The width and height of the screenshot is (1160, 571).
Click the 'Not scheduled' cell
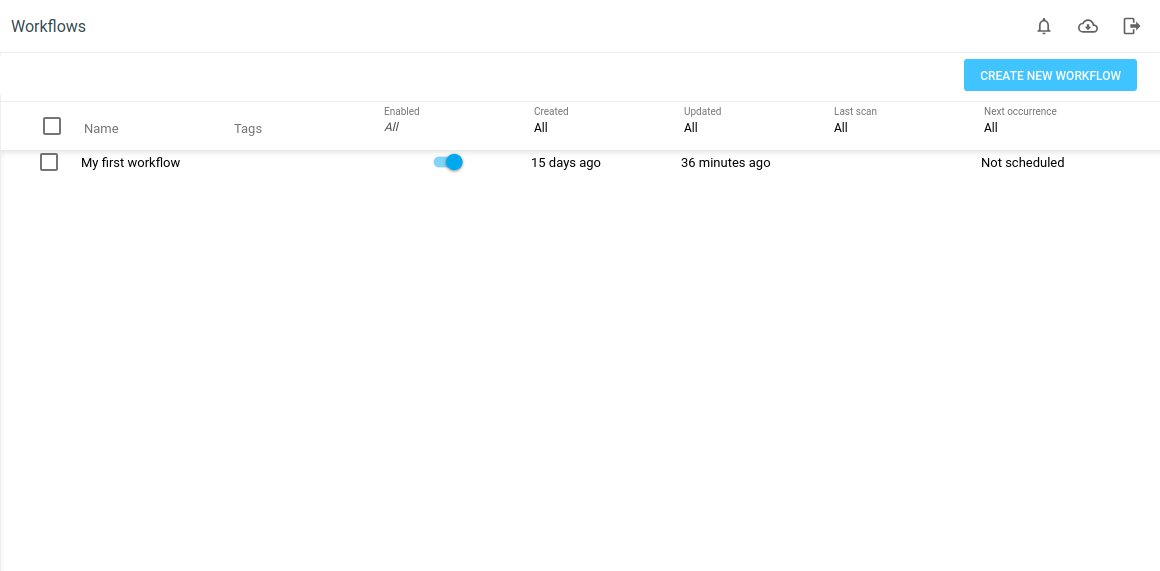(1022, 162)
